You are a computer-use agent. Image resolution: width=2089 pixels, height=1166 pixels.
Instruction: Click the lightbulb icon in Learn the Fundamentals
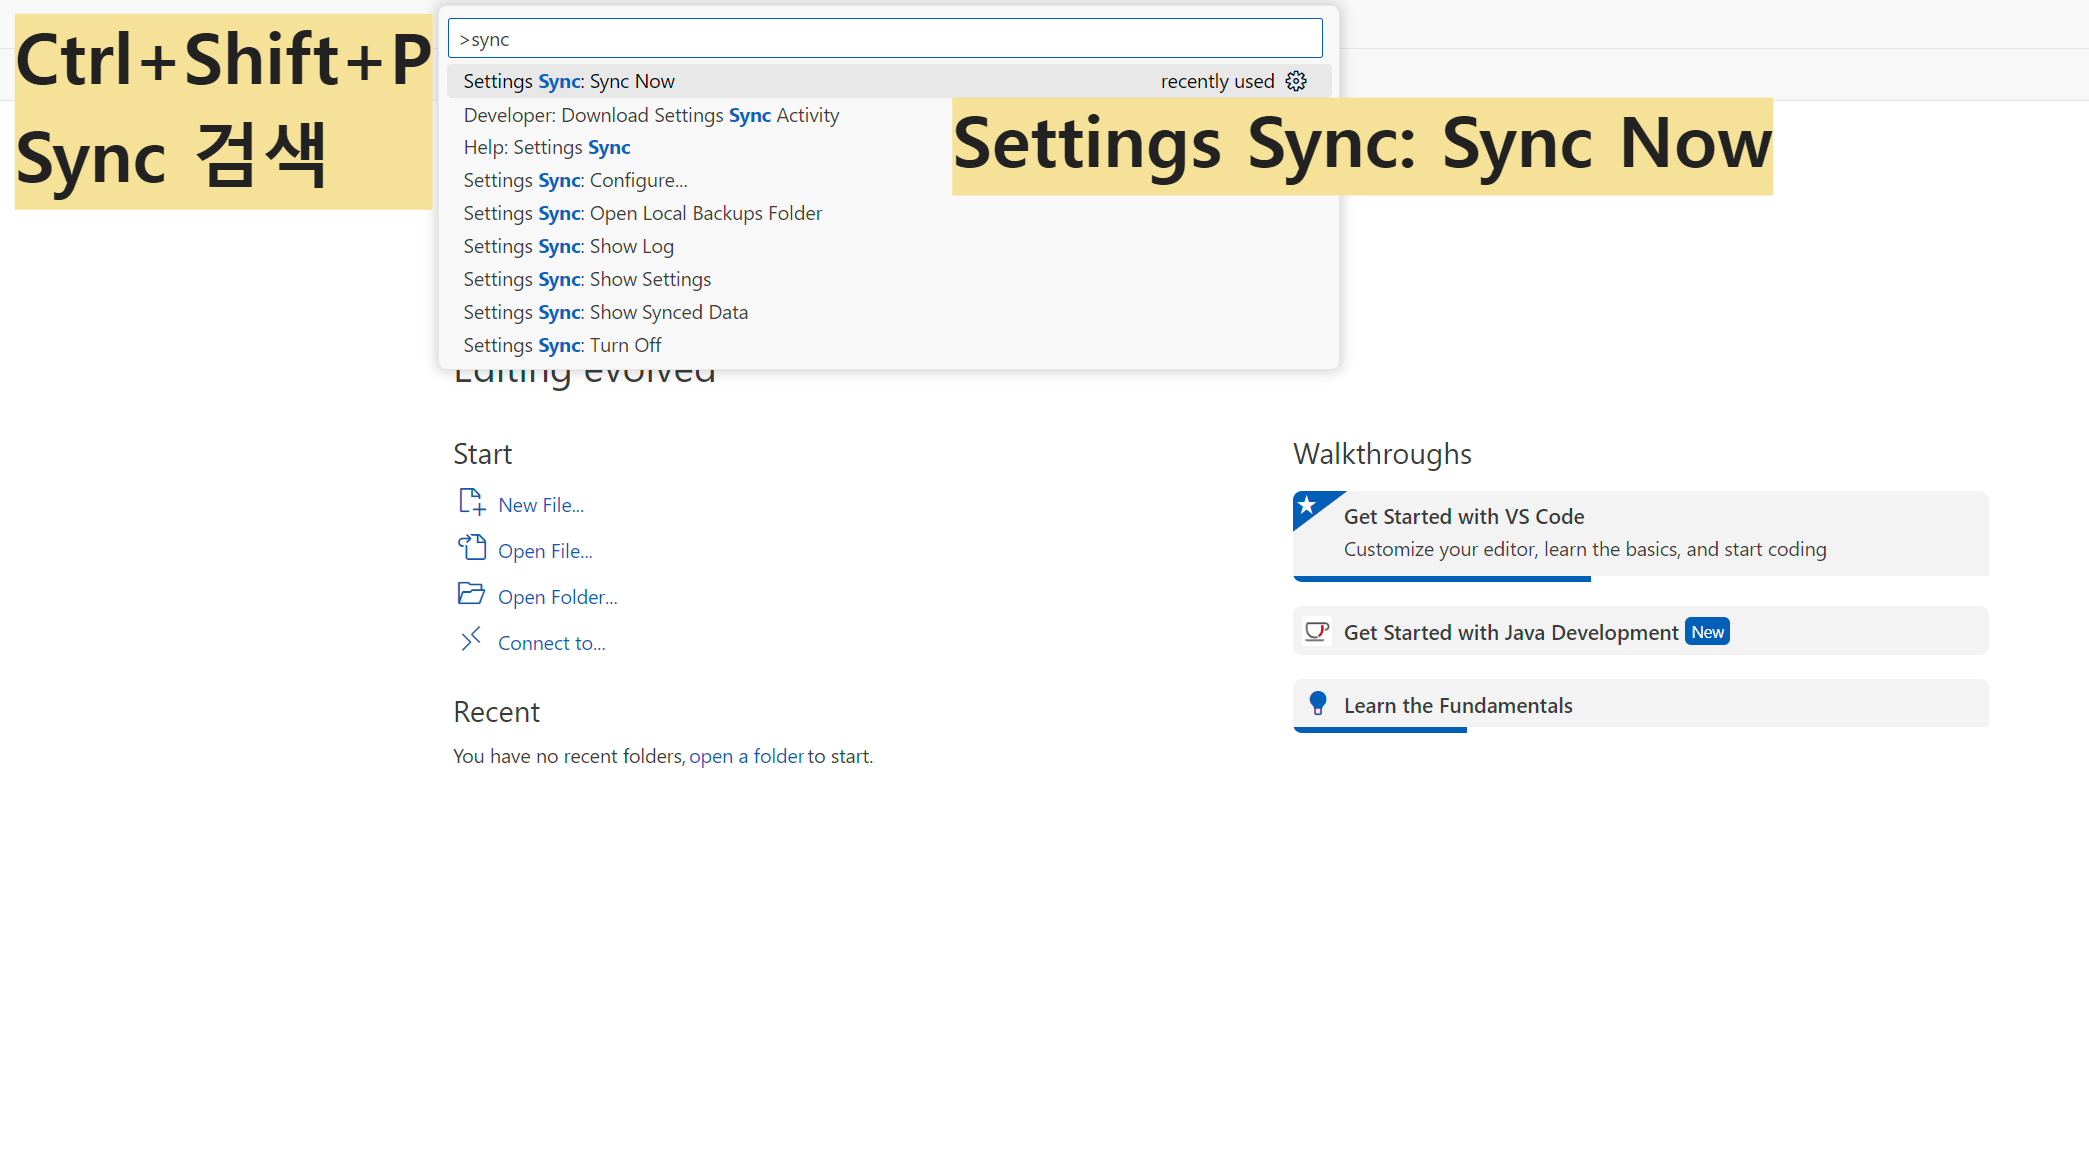[x=1317, y=704]
